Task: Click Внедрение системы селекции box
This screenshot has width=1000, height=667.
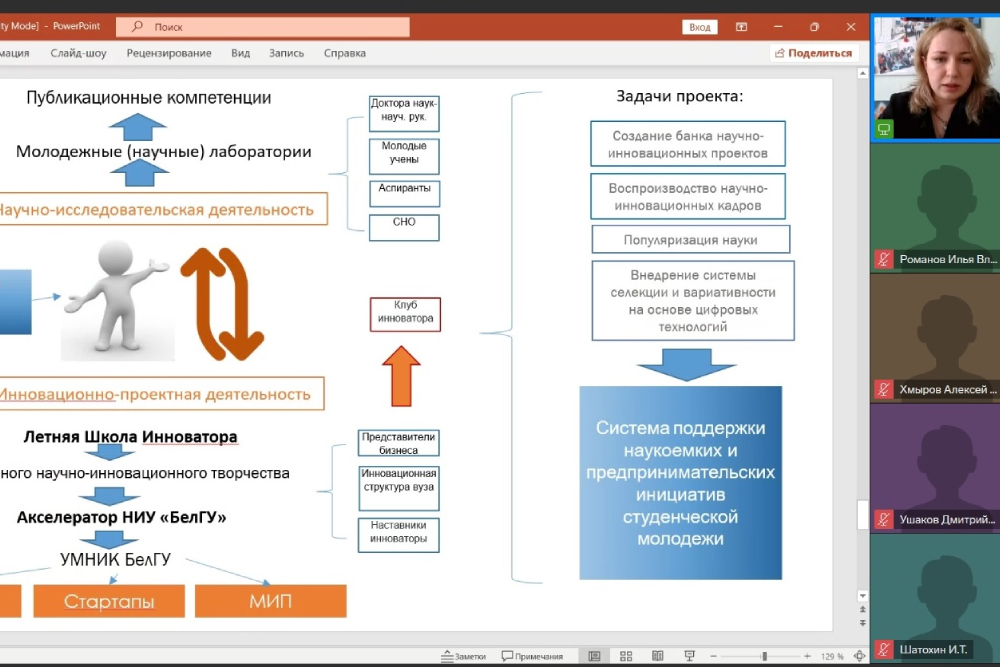Action: pos(693,300)
